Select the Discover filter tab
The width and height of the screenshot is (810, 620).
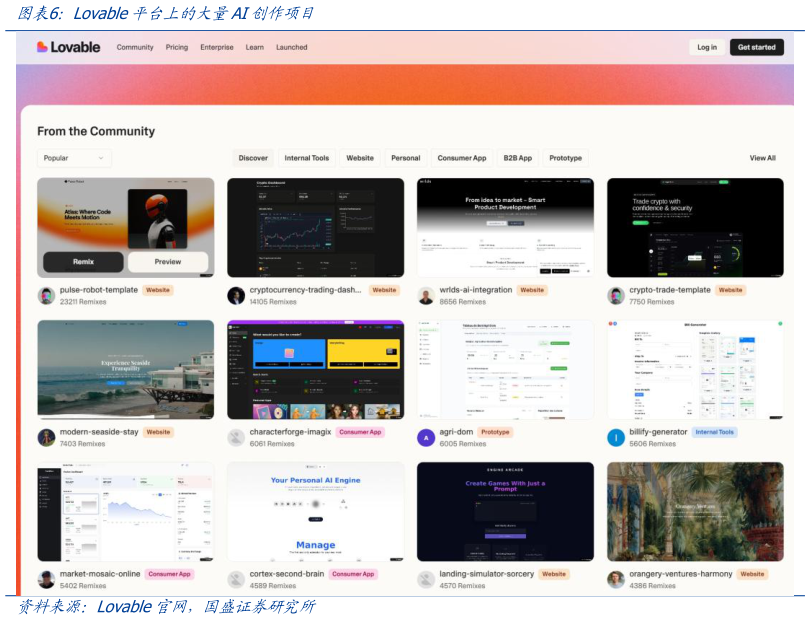(253, 158)
